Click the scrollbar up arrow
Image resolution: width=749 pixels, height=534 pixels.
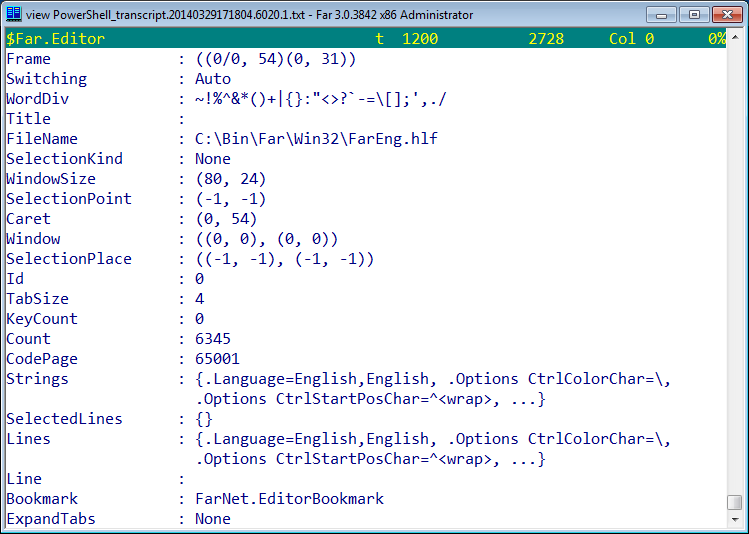[735, 36]
